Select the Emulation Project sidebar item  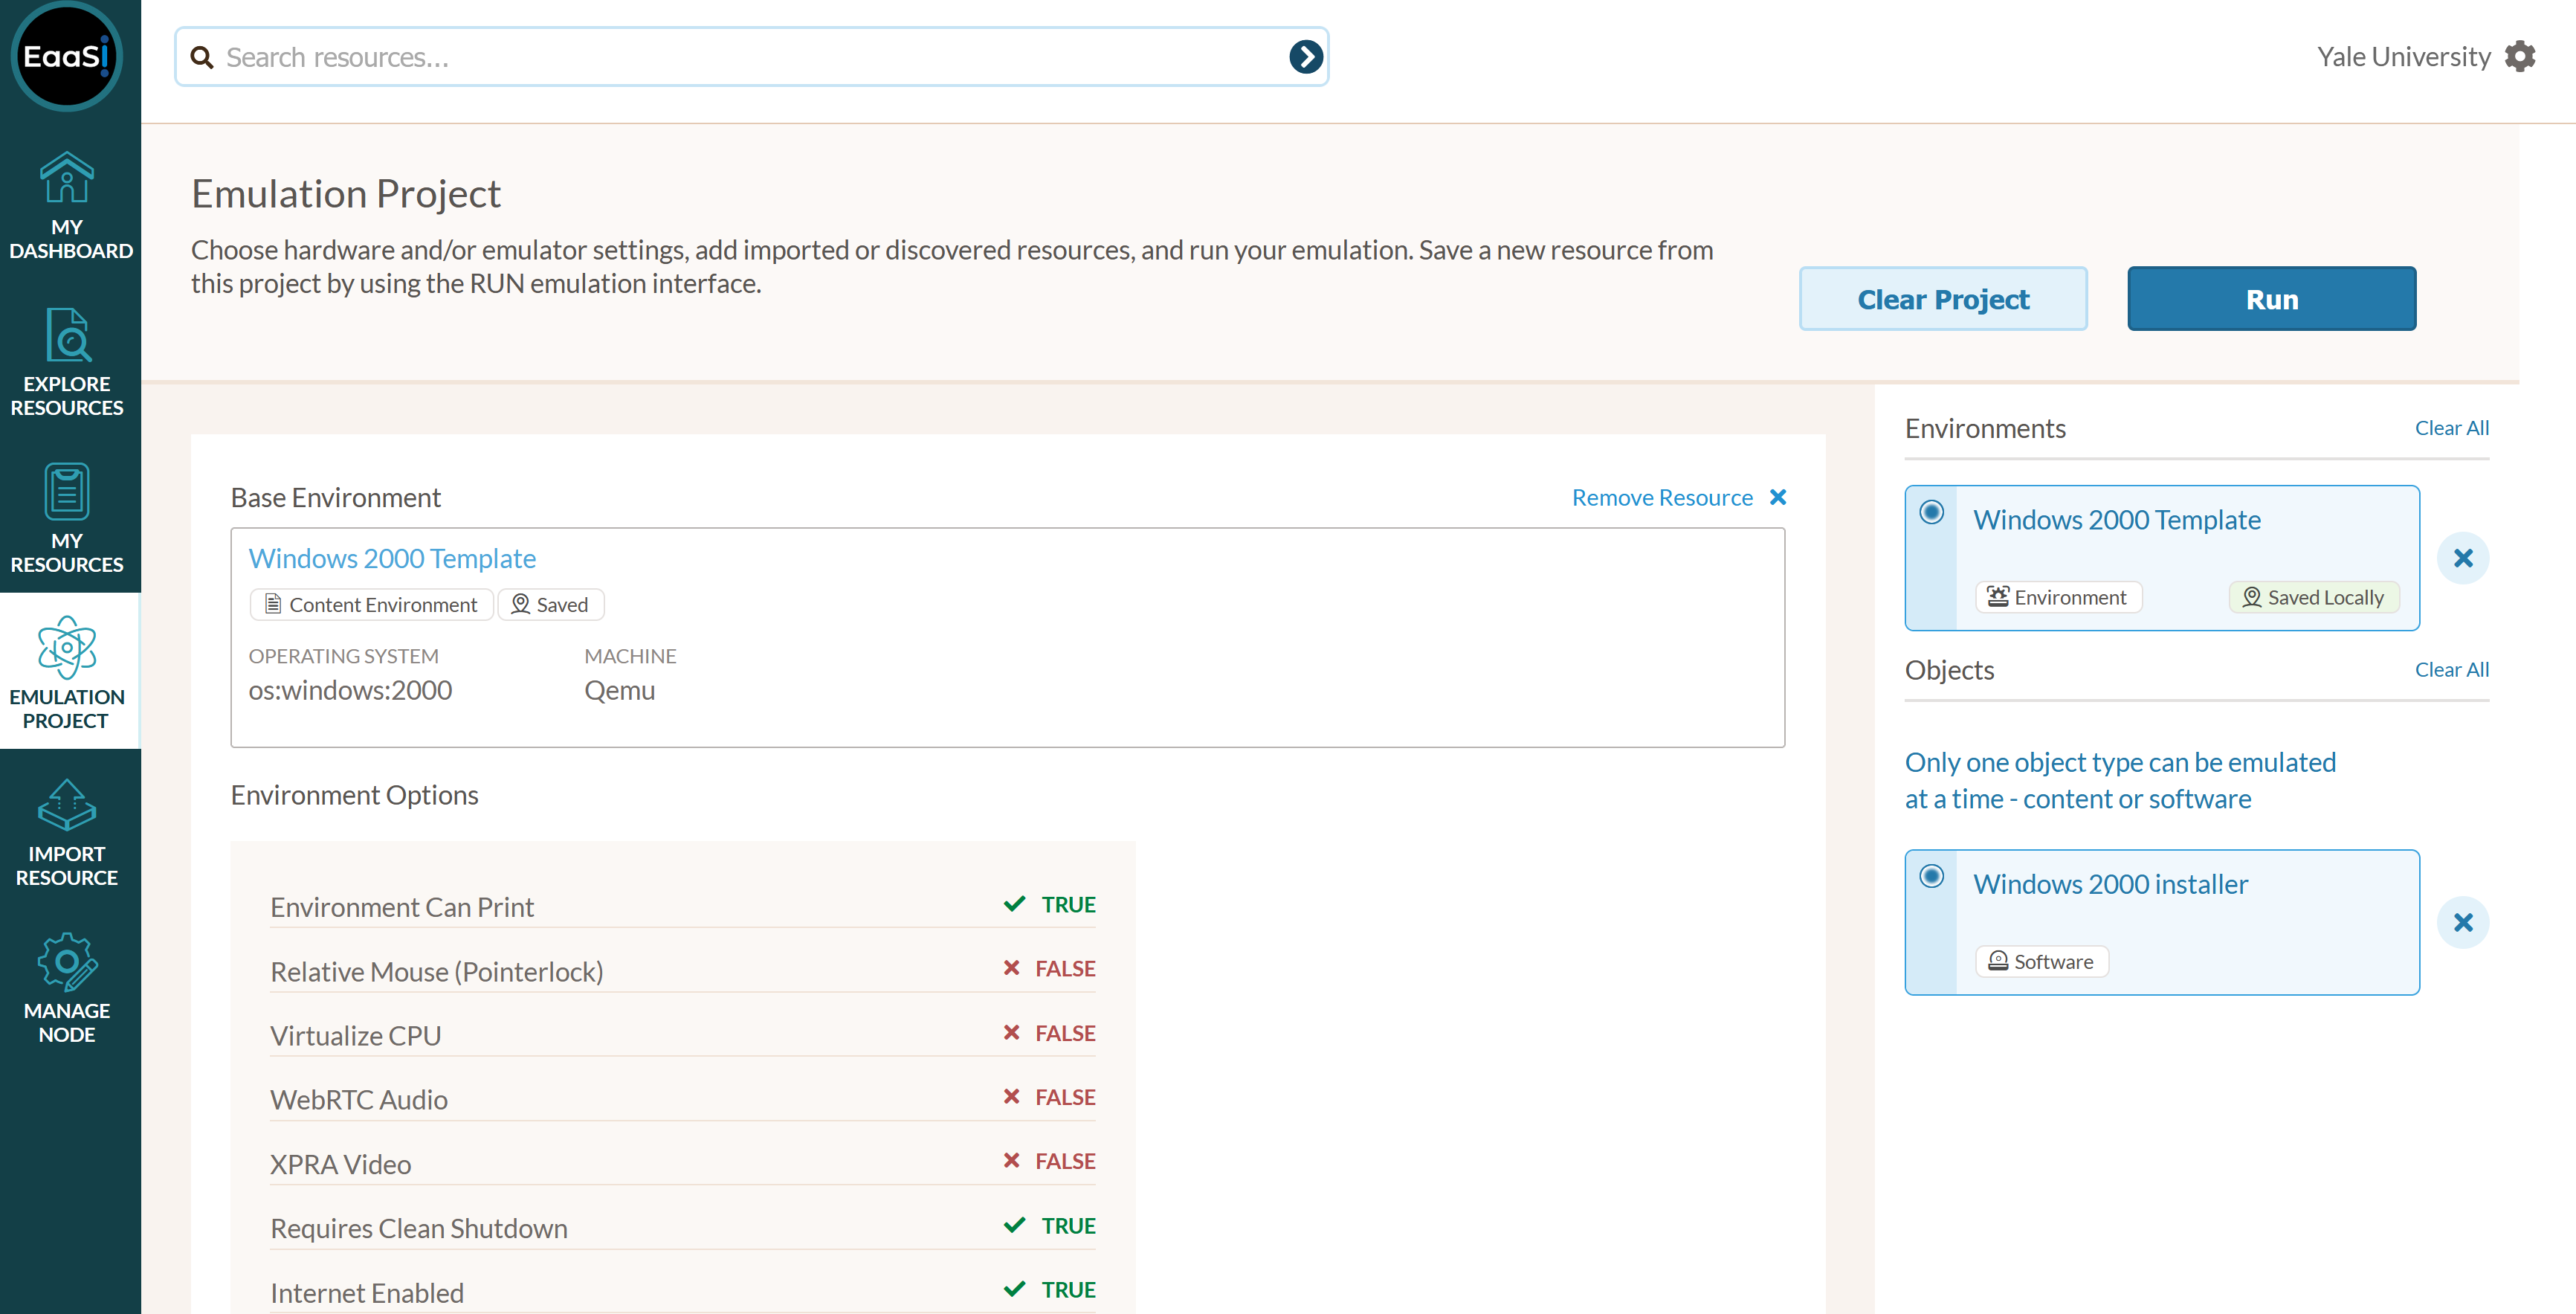tap(68, 672)
